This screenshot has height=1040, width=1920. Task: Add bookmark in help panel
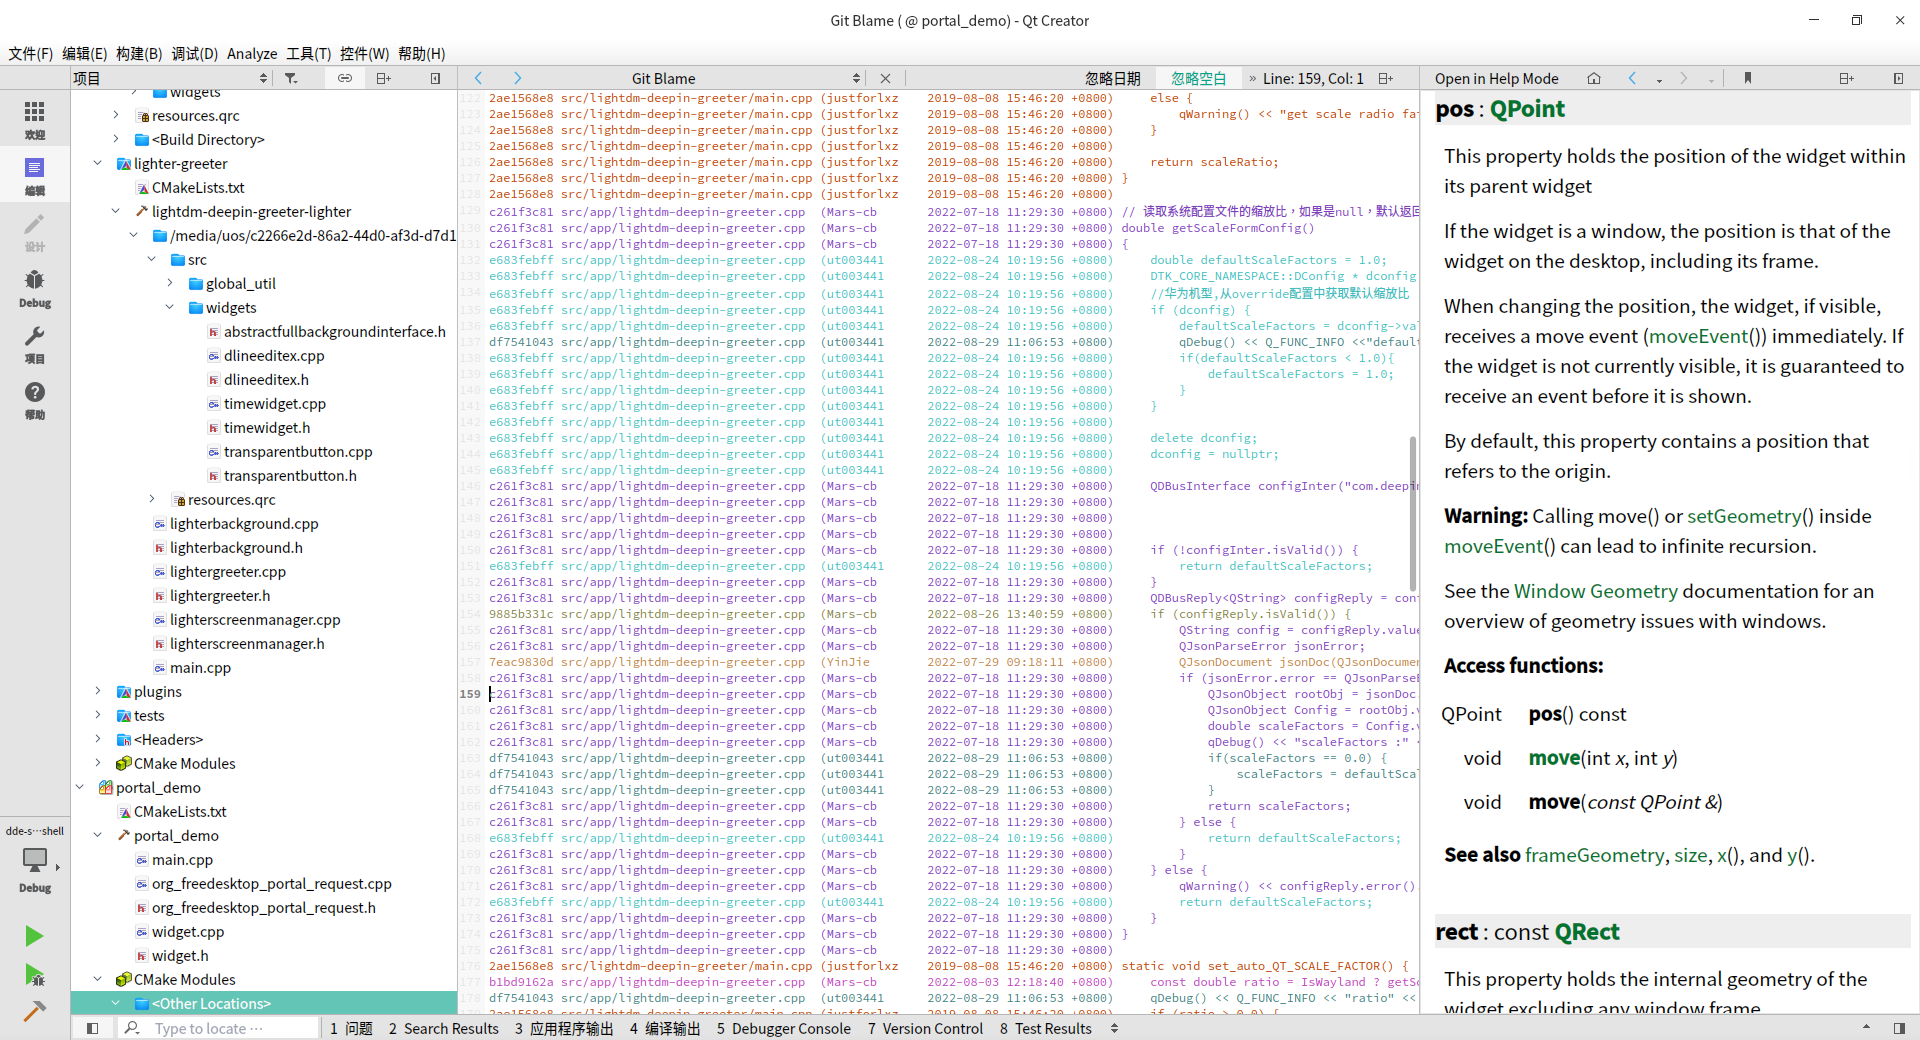[x=1748, y=78]
